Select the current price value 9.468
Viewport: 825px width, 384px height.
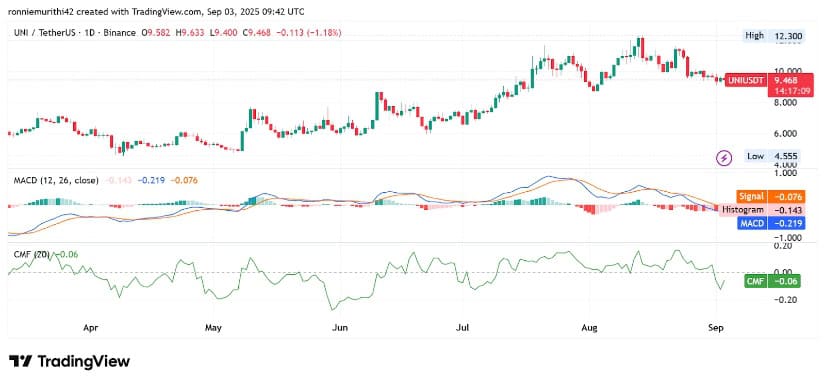[x=786, y=80]
